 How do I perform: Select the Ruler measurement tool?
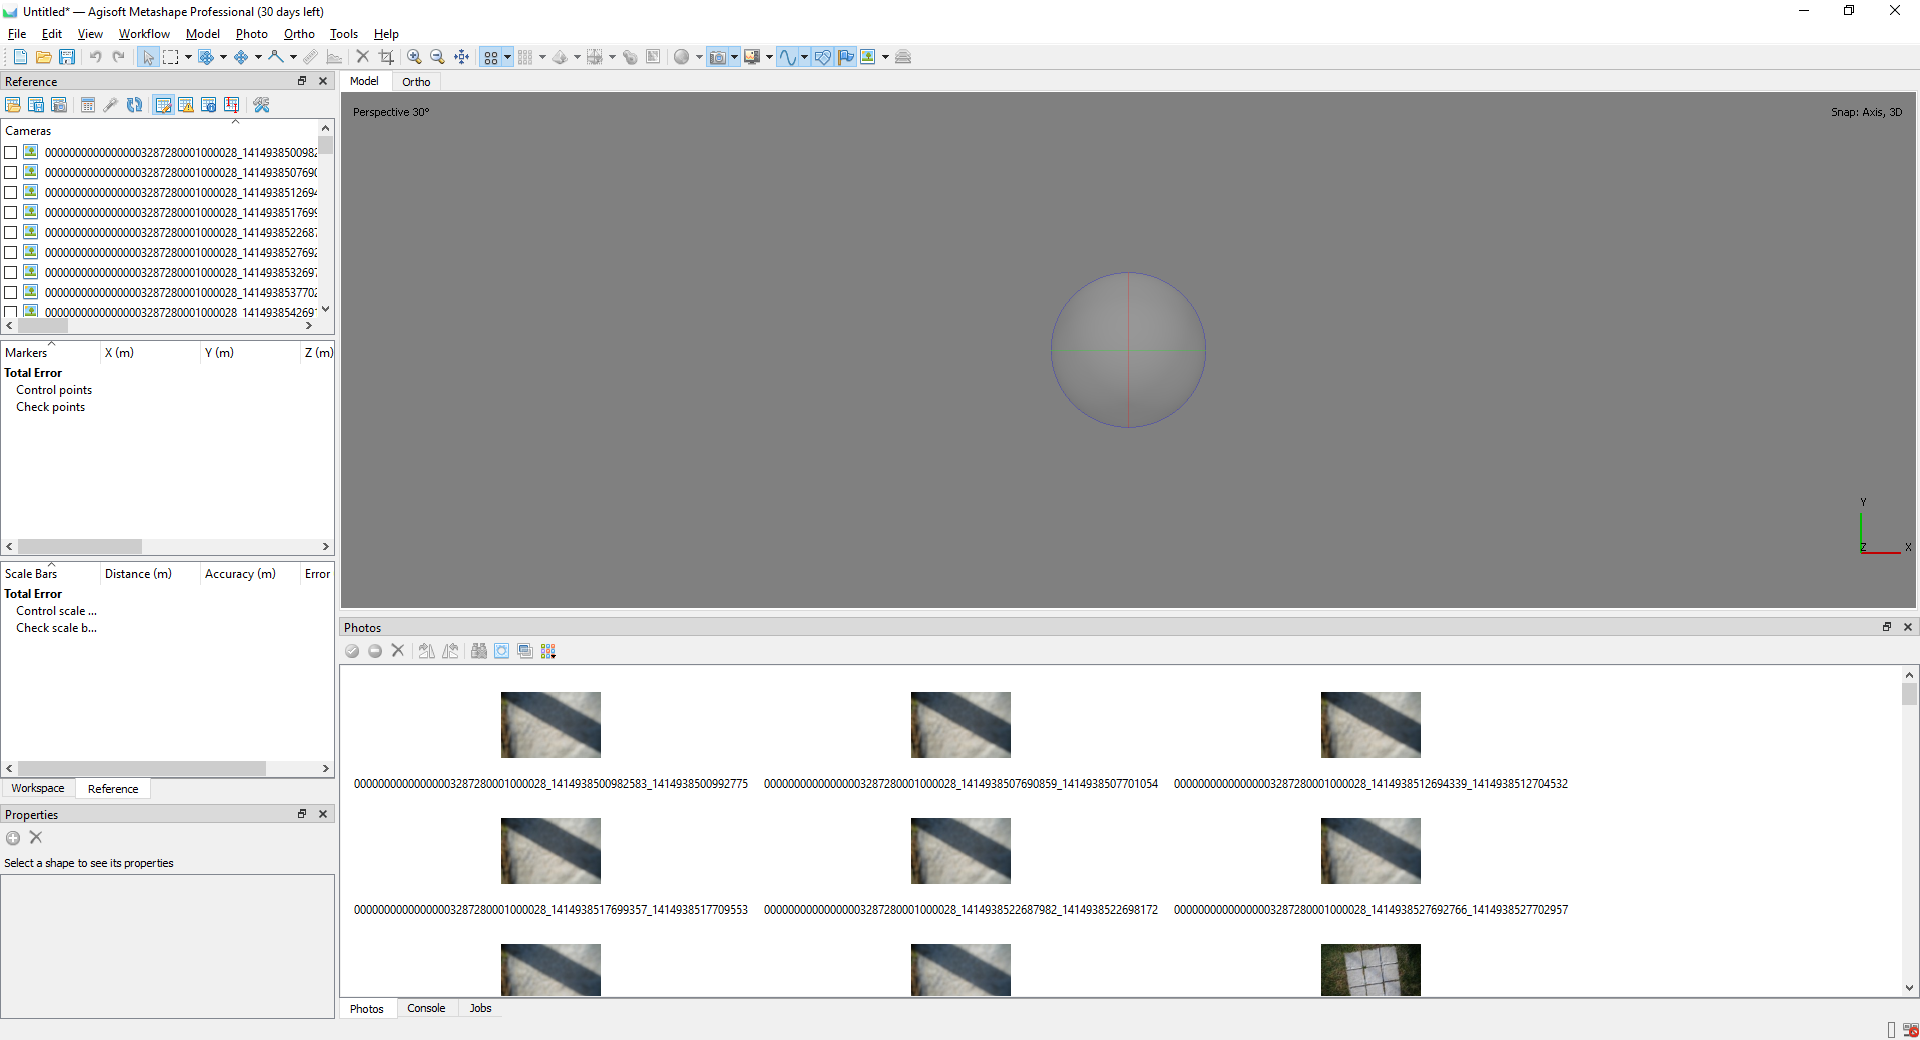coord(309,57)
